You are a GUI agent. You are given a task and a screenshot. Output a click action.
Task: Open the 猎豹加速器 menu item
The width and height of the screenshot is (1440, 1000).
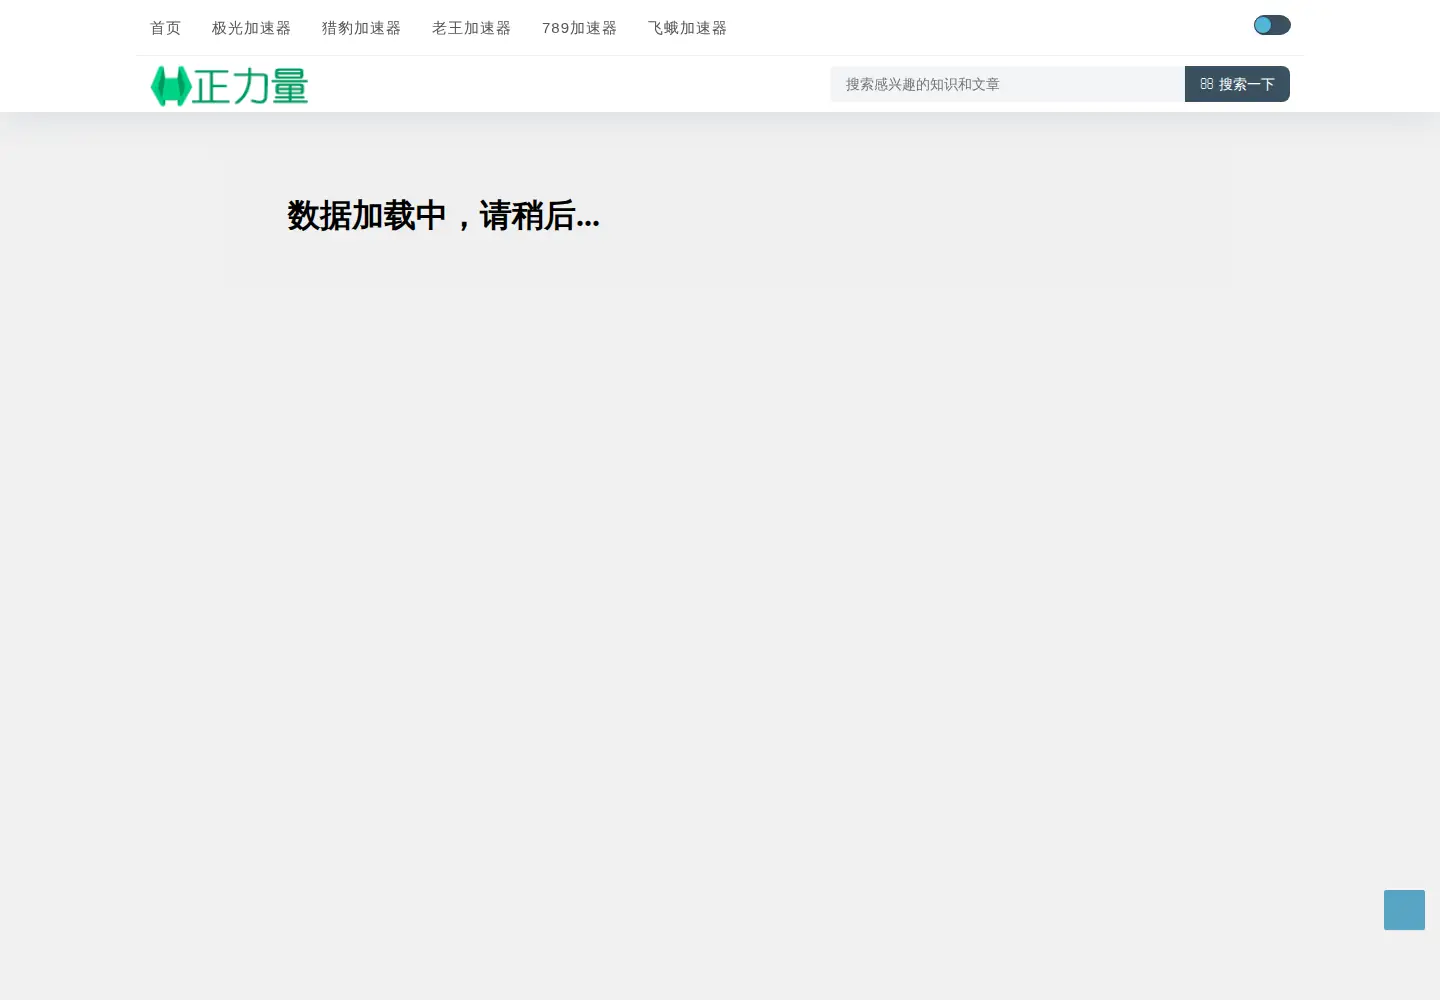361,28
